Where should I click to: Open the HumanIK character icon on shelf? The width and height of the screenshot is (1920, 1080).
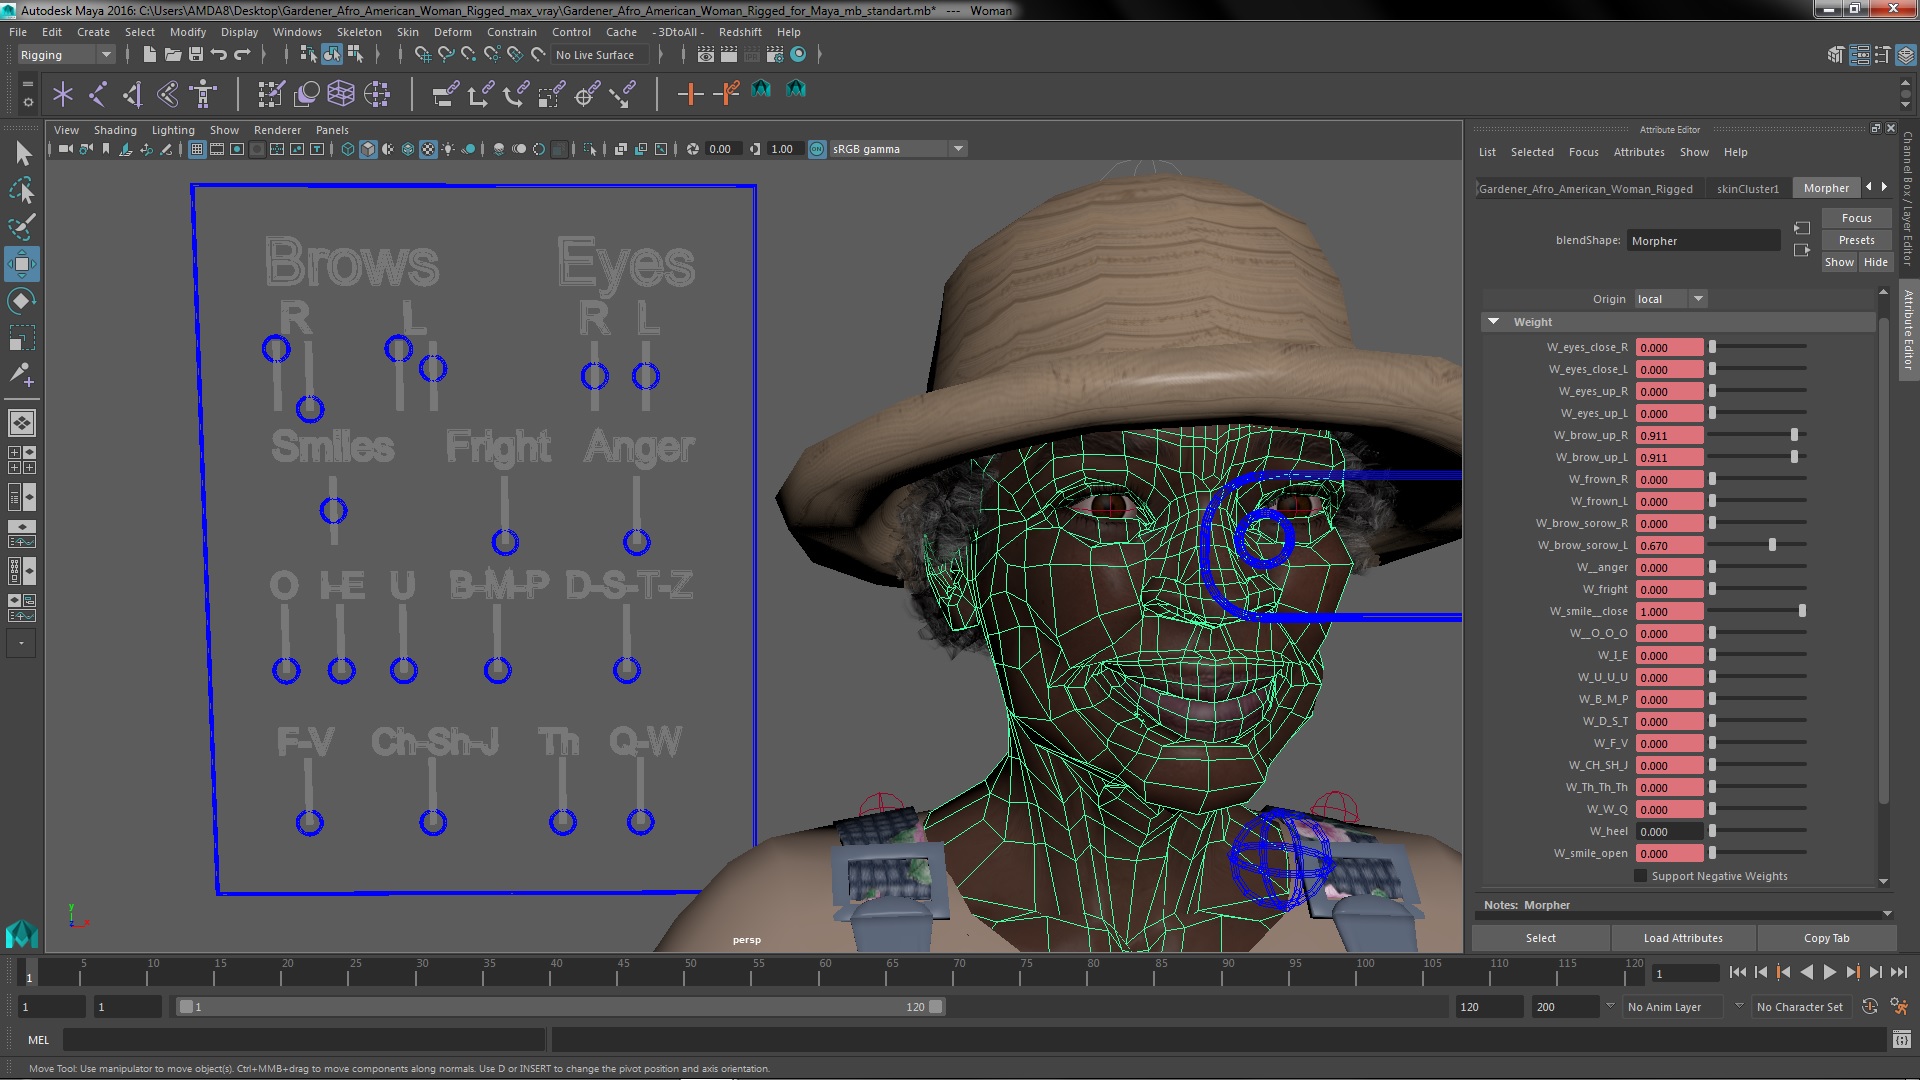[x=204, y=95]
